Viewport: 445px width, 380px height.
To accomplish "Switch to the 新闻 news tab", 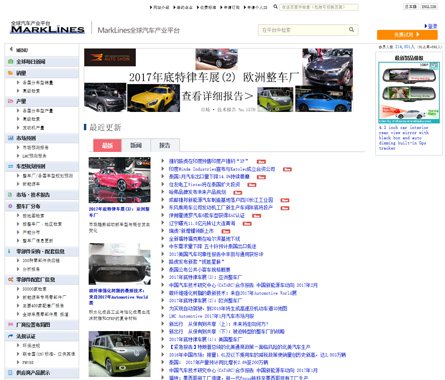I will 136,145.
